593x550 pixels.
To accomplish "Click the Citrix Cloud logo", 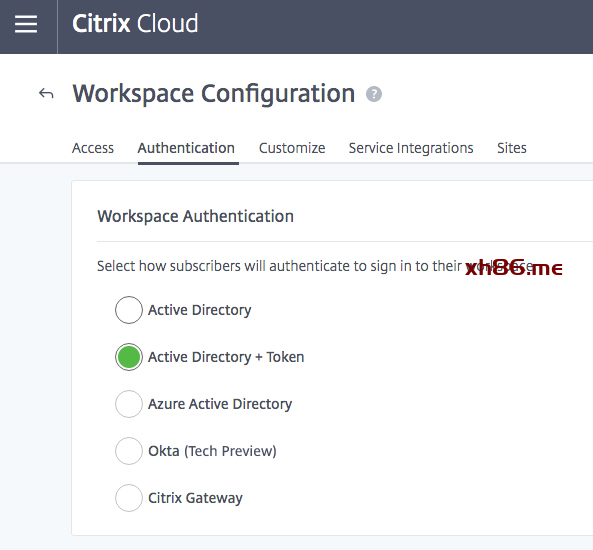I will coord(135,23).
